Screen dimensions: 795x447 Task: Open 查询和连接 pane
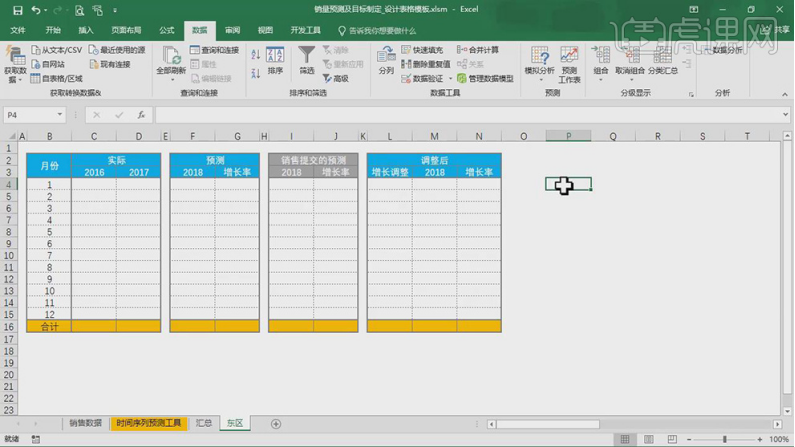(x=214, y=50)
